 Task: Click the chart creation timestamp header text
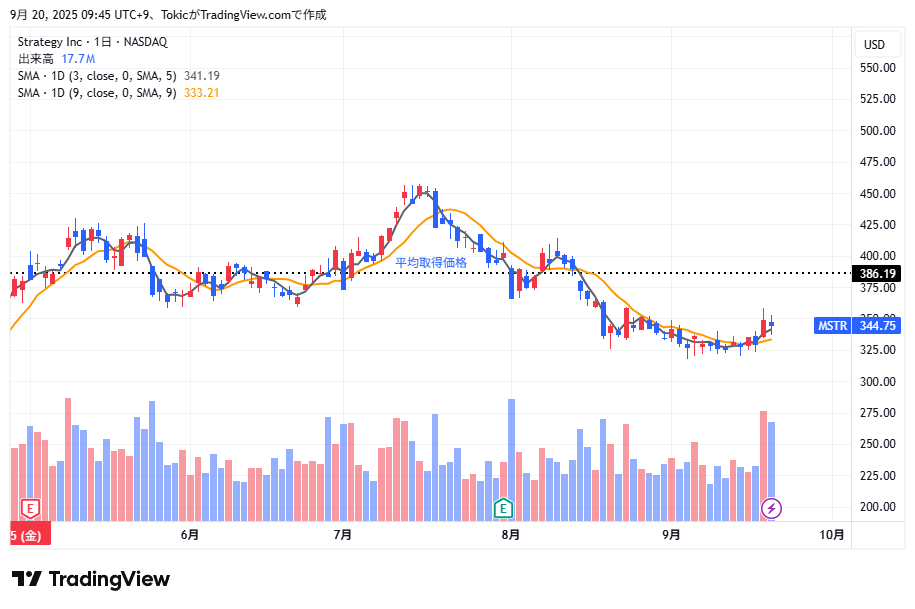coord(168,15)
